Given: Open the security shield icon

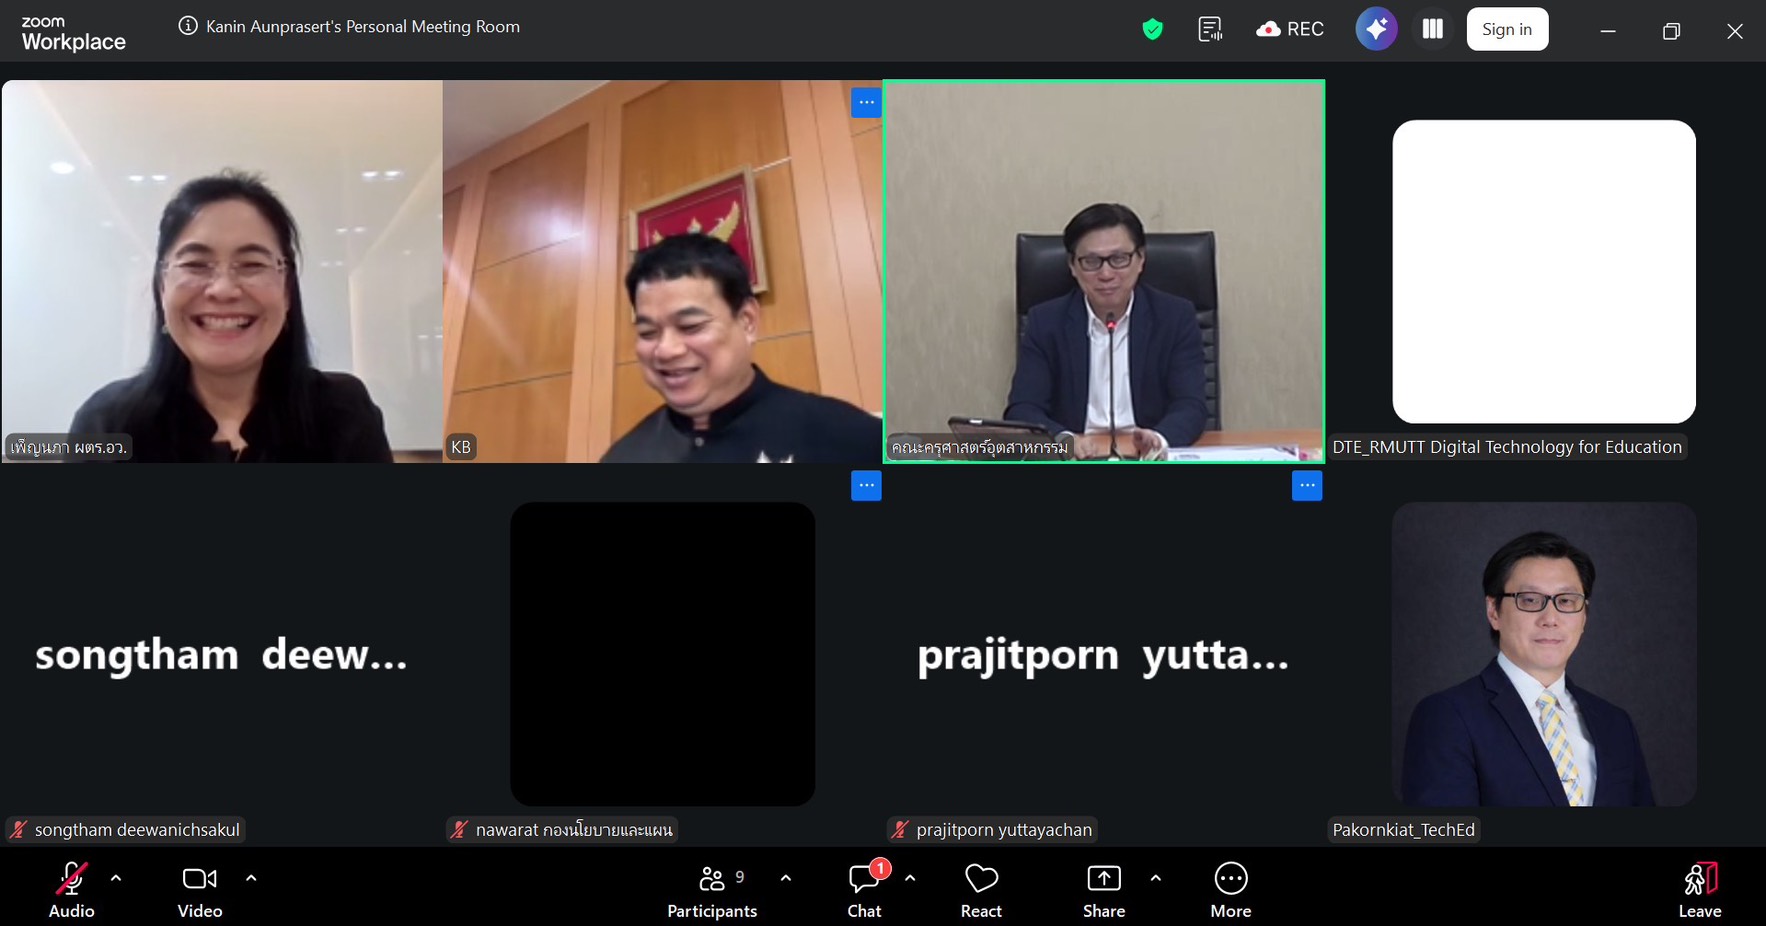Looking at the screenshot, I should [x=1152, y=29].
